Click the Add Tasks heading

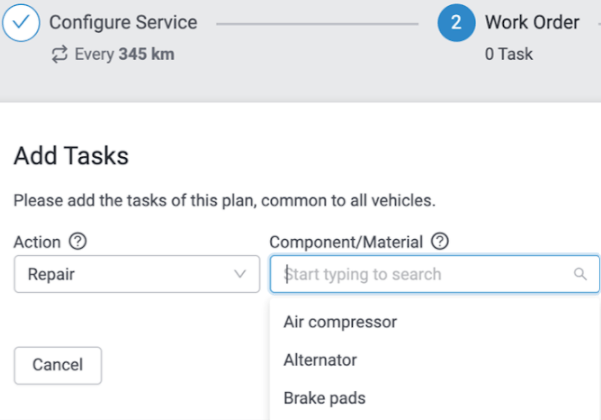pyautogui.click(x=71, y=156)
